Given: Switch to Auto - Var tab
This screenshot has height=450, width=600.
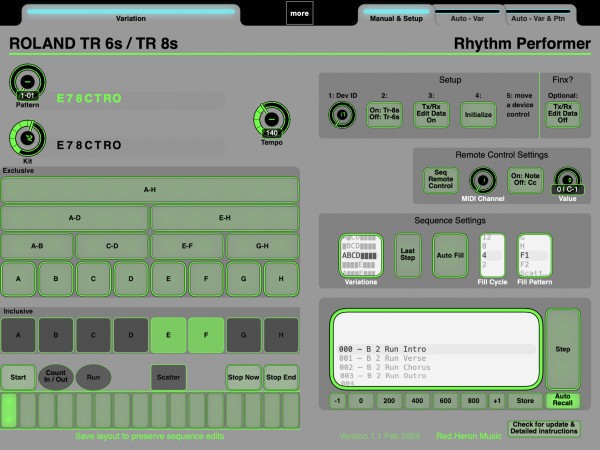Looking at the screenshot, I should [467, 16].
